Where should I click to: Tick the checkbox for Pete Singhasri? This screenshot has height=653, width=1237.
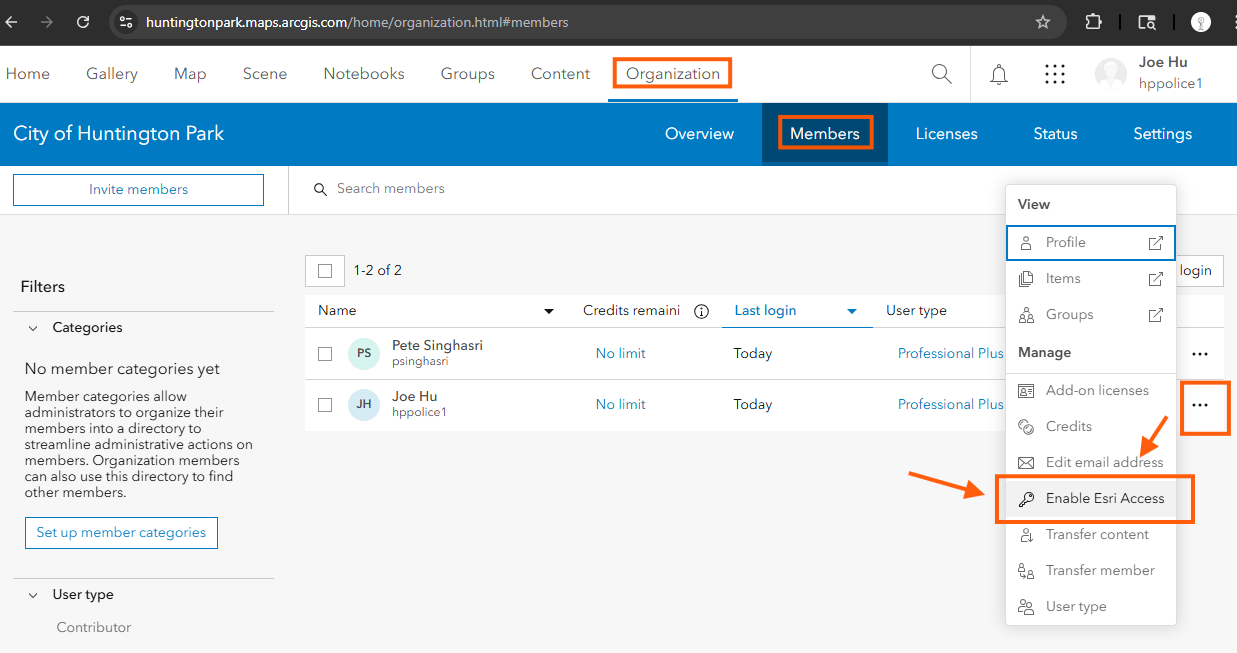click(x=325, y=354)
